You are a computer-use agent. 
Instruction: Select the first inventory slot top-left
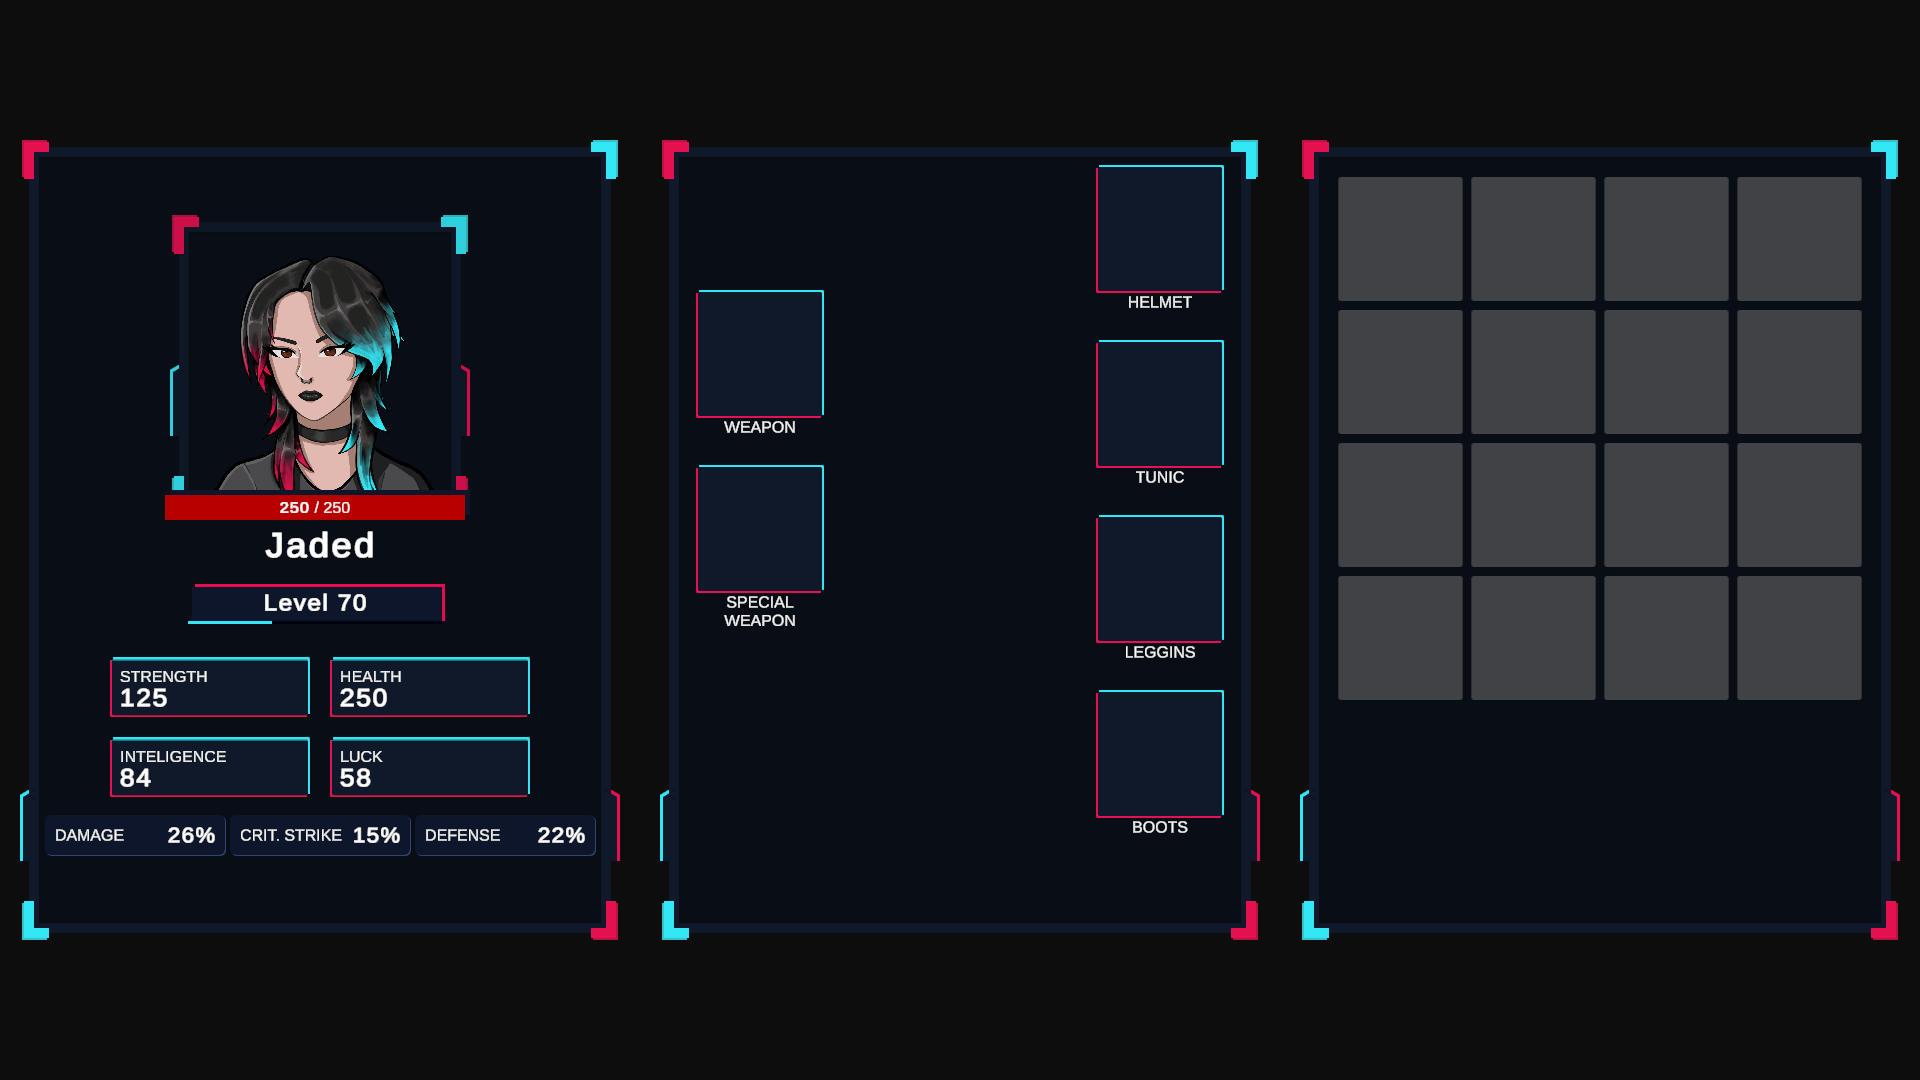pos(1400,239)
